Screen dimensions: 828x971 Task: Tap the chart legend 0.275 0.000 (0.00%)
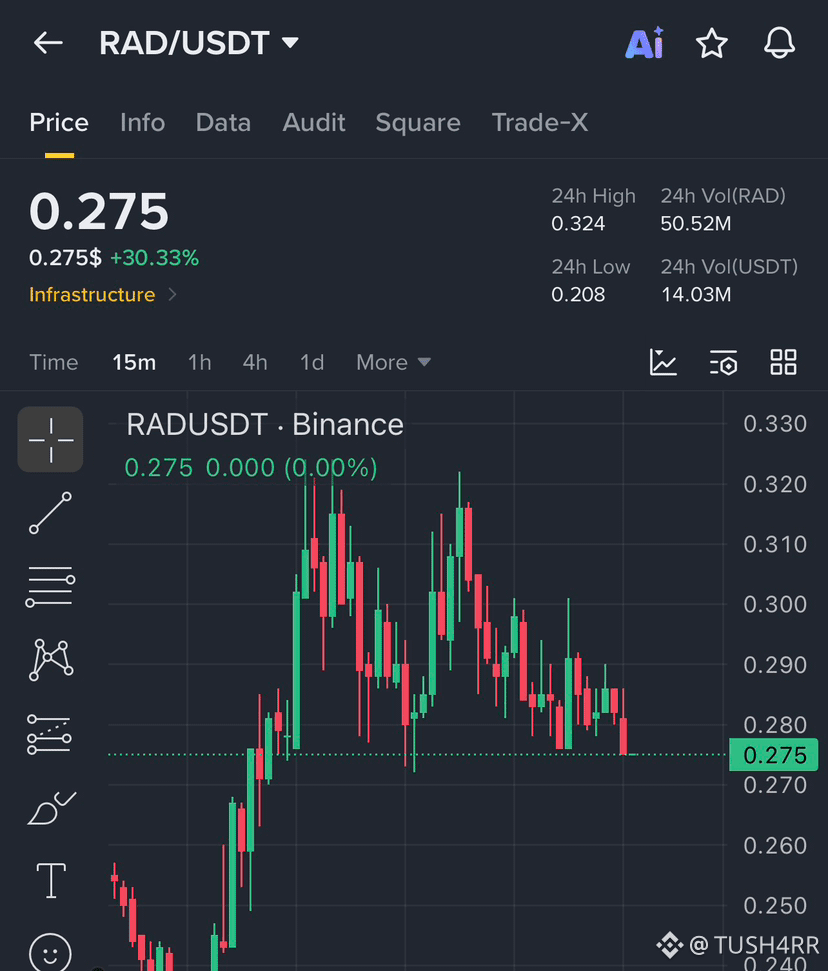point(251,468)
